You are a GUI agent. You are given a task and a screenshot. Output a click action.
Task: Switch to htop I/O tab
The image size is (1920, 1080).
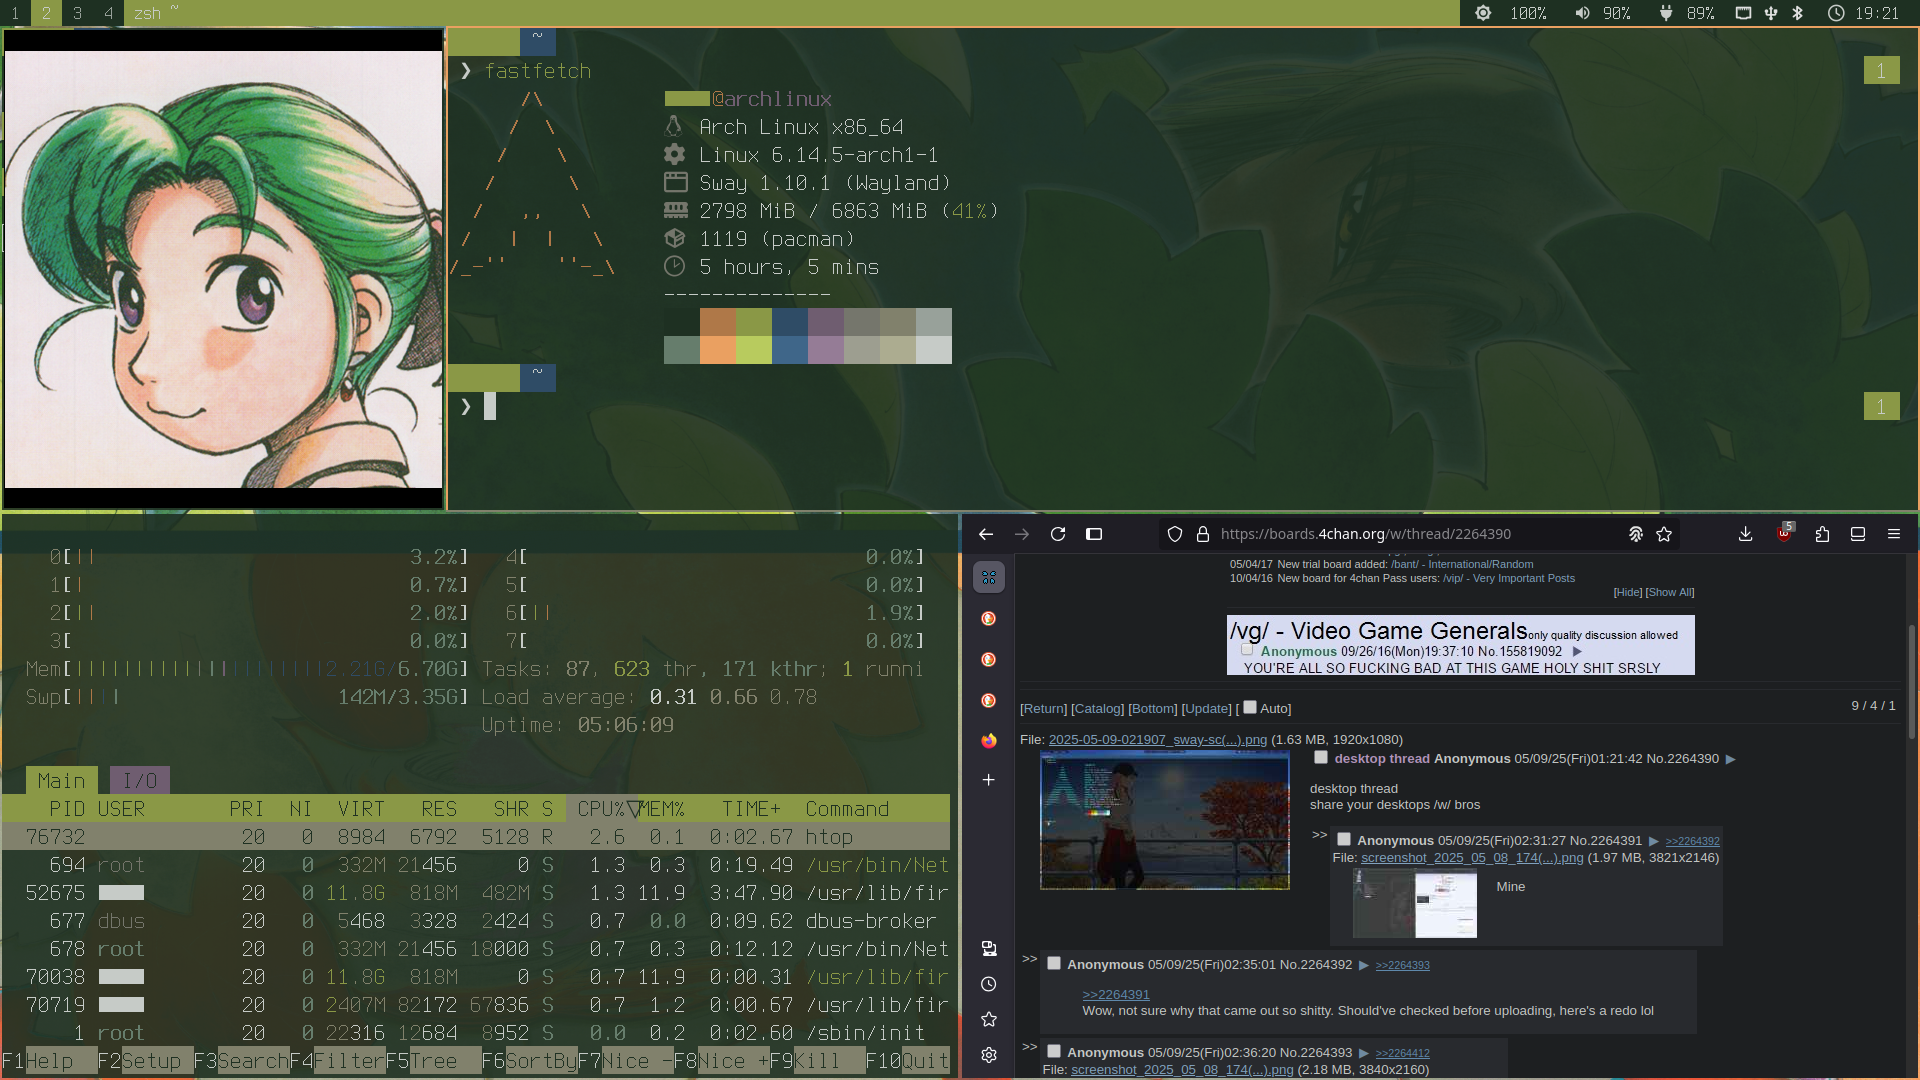point(139,781)
